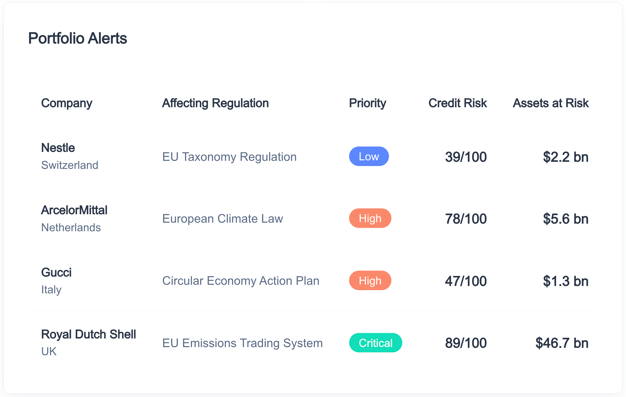View the European Climate Law regulation

222,218
